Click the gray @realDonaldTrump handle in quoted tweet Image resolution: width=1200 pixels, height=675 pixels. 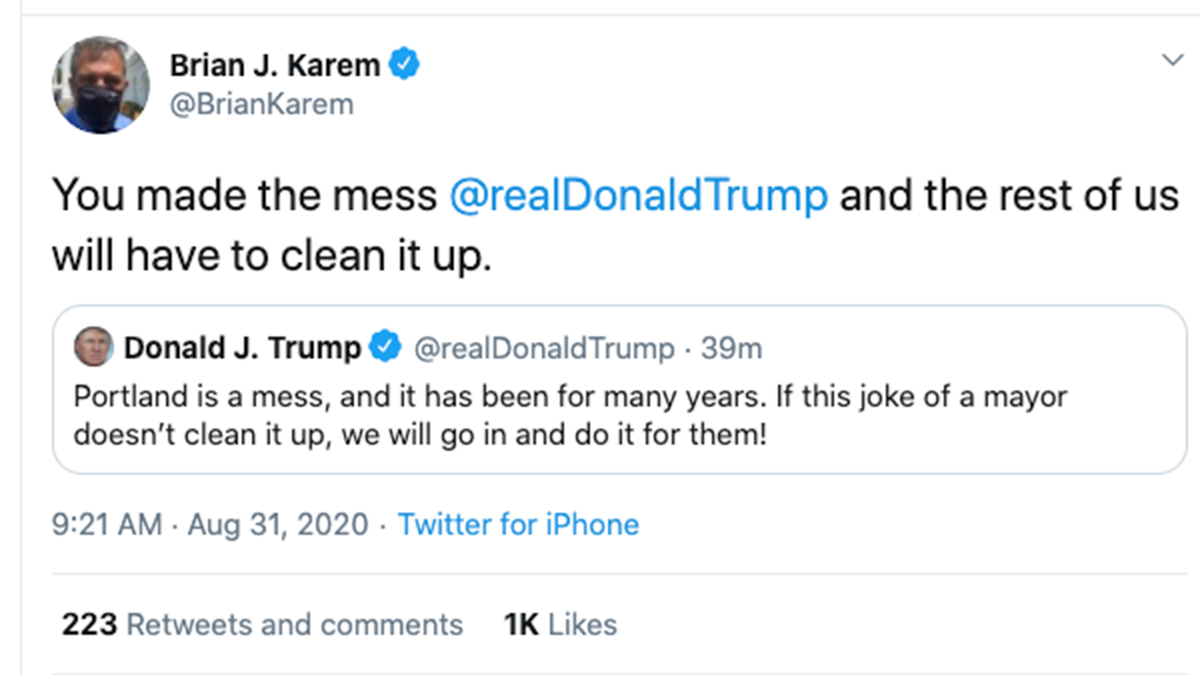click(x=544, y=348)
